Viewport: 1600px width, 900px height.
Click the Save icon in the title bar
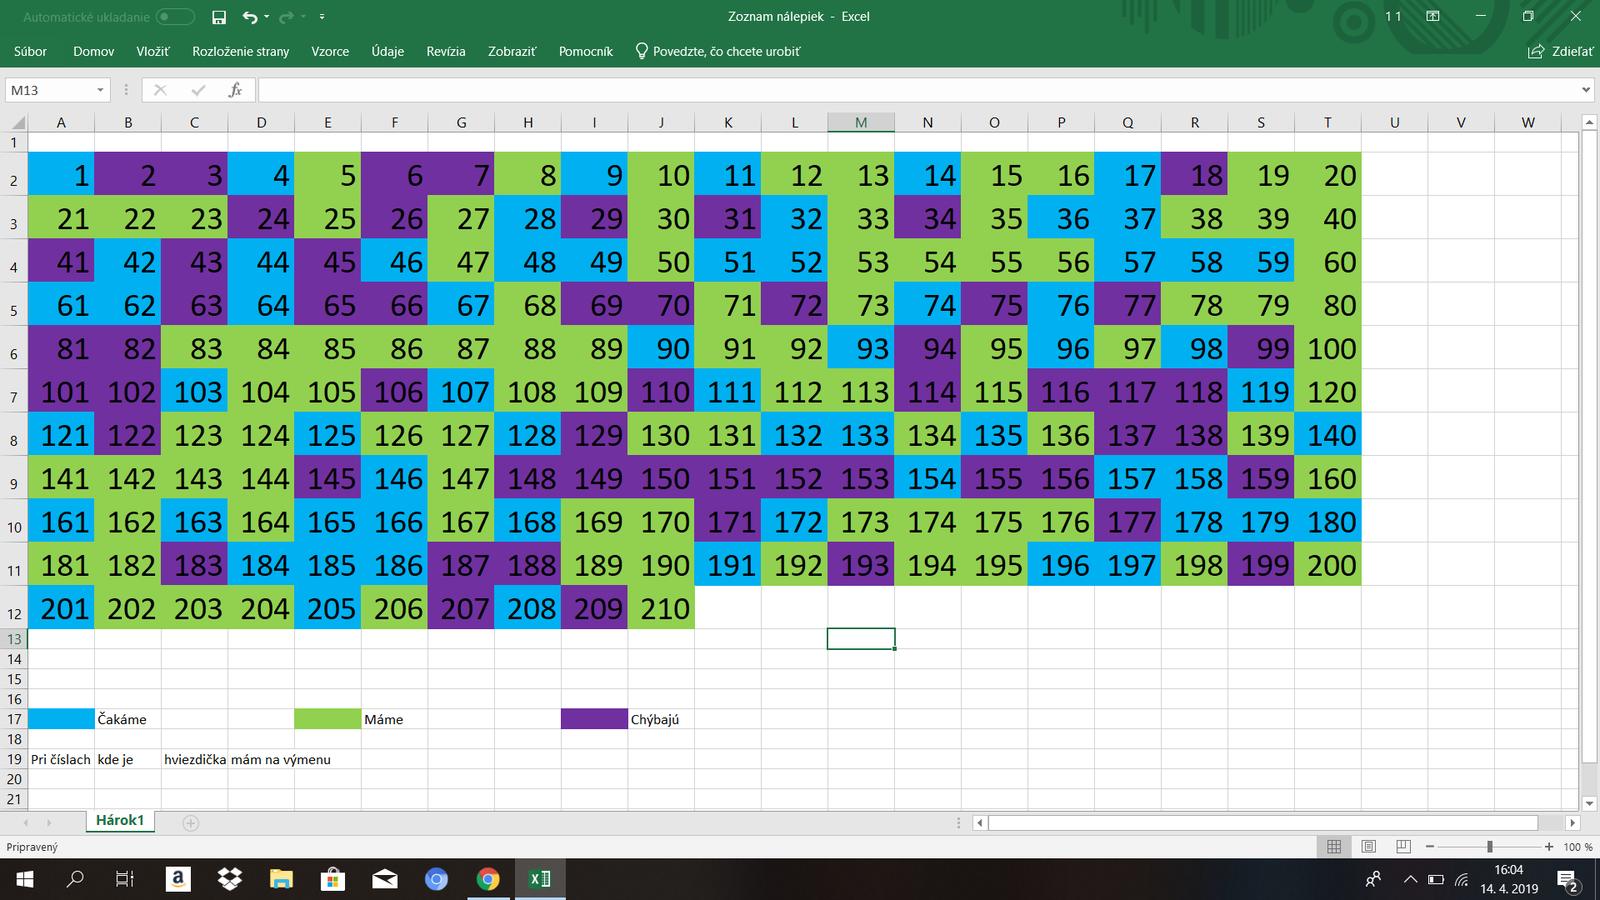coord(219,17)
